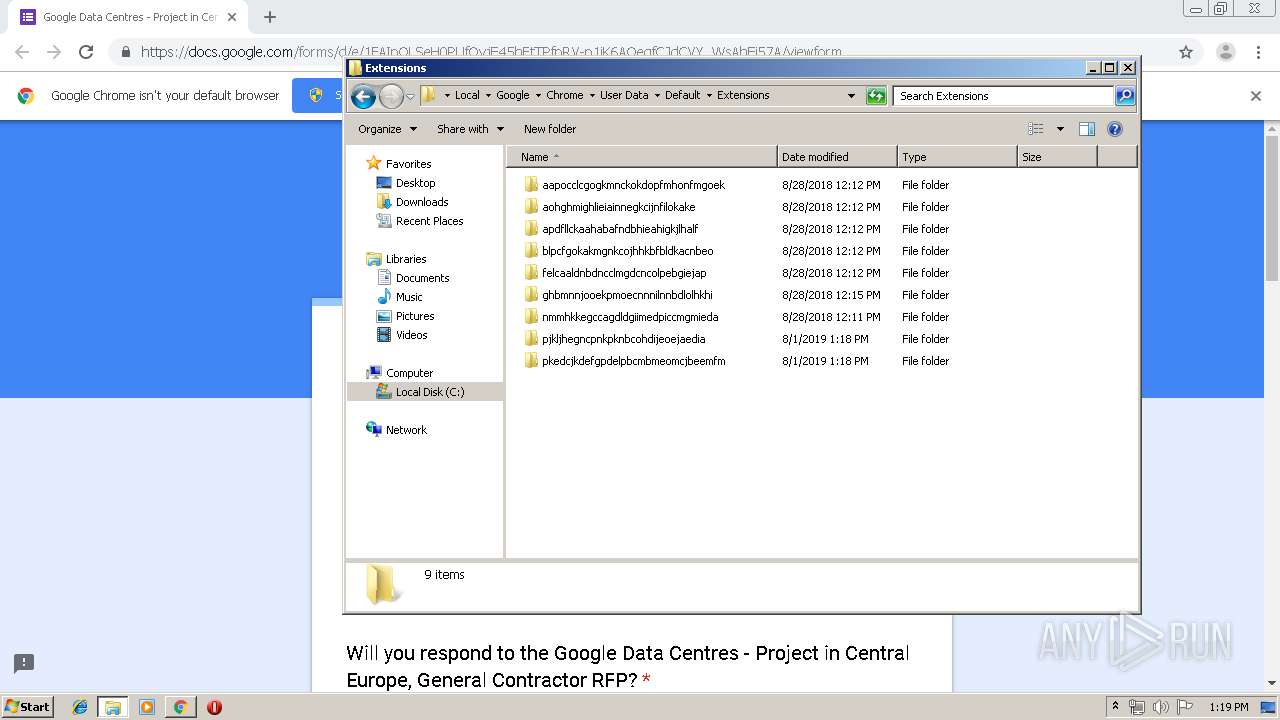Select folder pjkljhegncpnkpknbcohdijeoejaedia
This screenshot has height=720, width=1280.
tap(623, 339)
